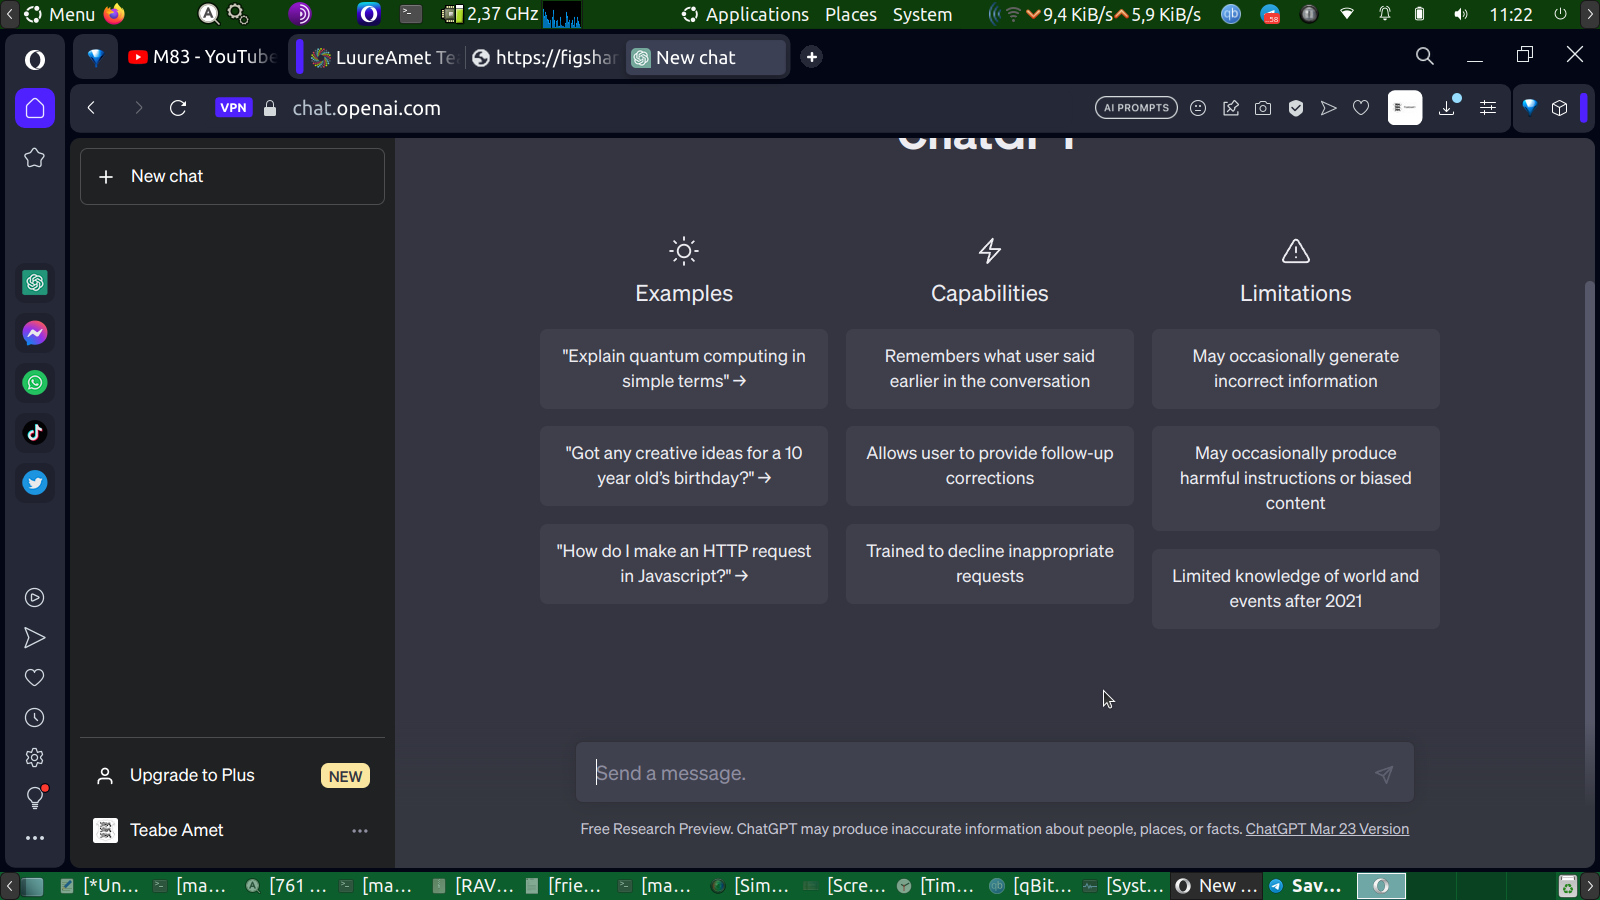Click the ad blocker shield icon

(x=1296, y=108)
